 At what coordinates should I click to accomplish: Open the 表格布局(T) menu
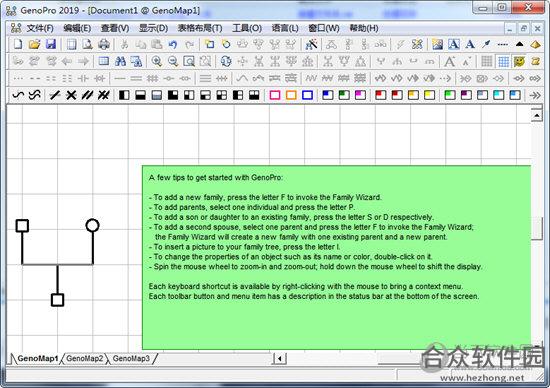(x=200, y=28)
